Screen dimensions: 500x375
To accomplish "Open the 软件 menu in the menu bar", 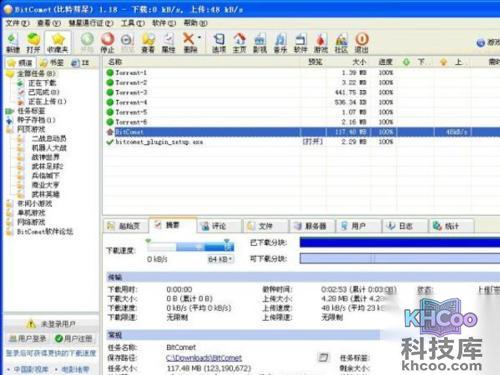I will click(164, 23).
